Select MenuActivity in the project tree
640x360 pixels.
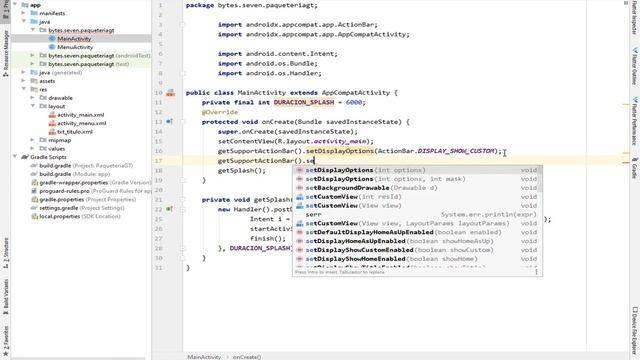[x=75, y=47]
